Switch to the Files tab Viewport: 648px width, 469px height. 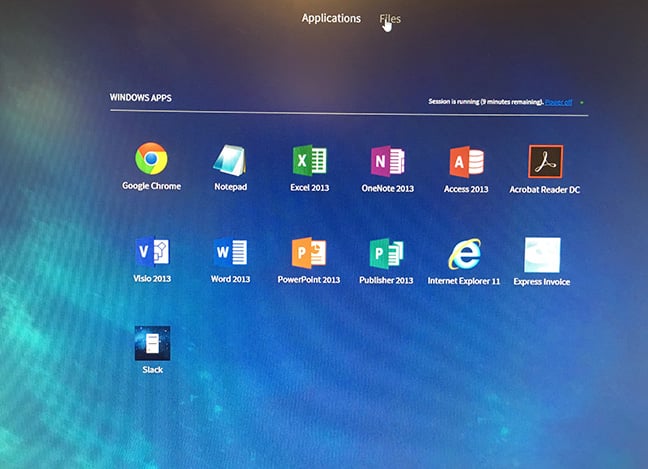coord(390,19)
